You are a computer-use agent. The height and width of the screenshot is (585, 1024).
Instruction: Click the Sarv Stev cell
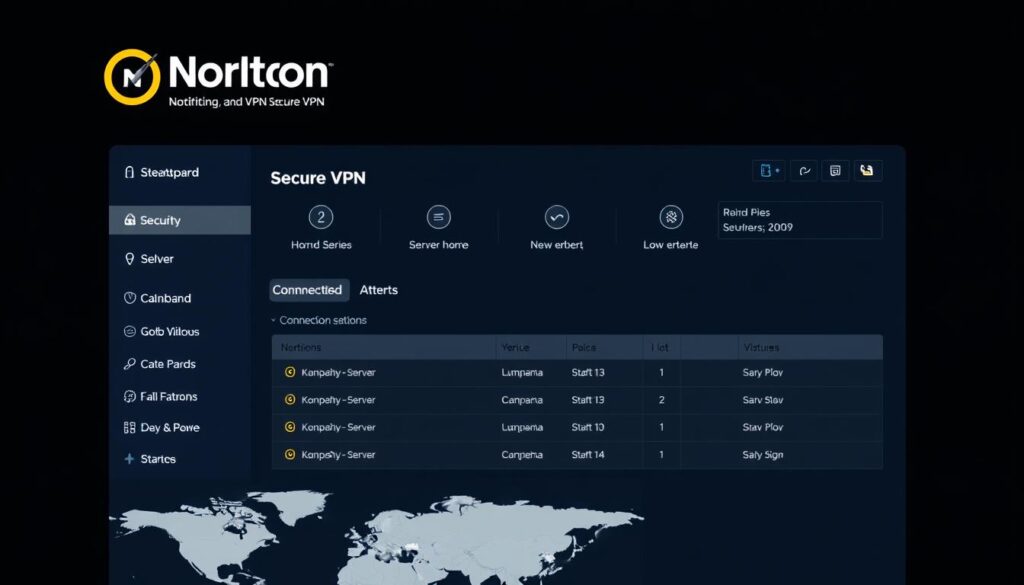(x=763, y=400)
